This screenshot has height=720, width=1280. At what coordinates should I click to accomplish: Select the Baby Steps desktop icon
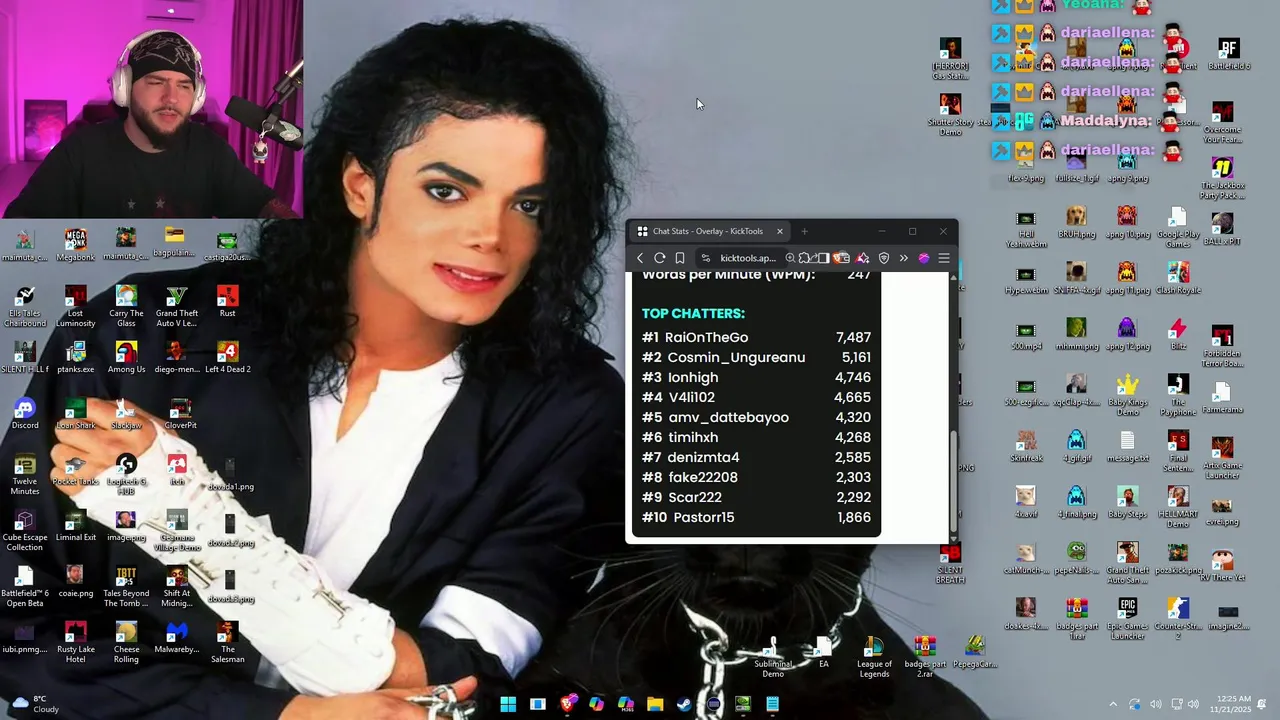[x=1127, y=502]
